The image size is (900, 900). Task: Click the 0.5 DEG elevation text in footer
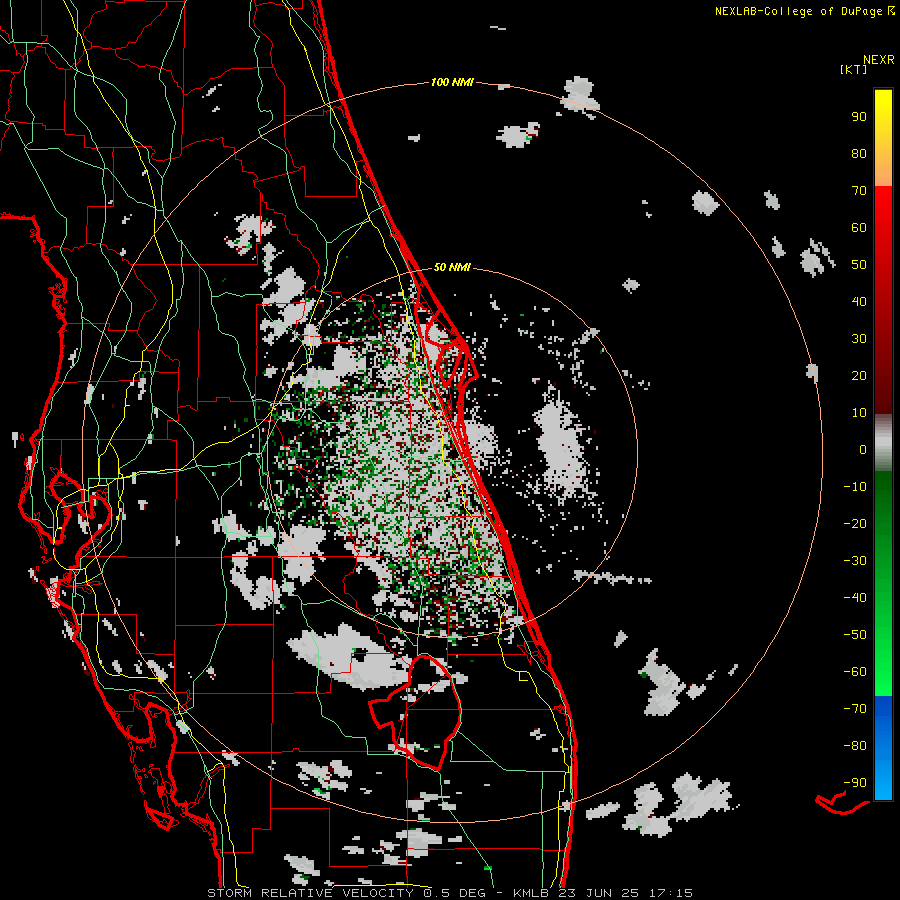[x=455, y=893]
